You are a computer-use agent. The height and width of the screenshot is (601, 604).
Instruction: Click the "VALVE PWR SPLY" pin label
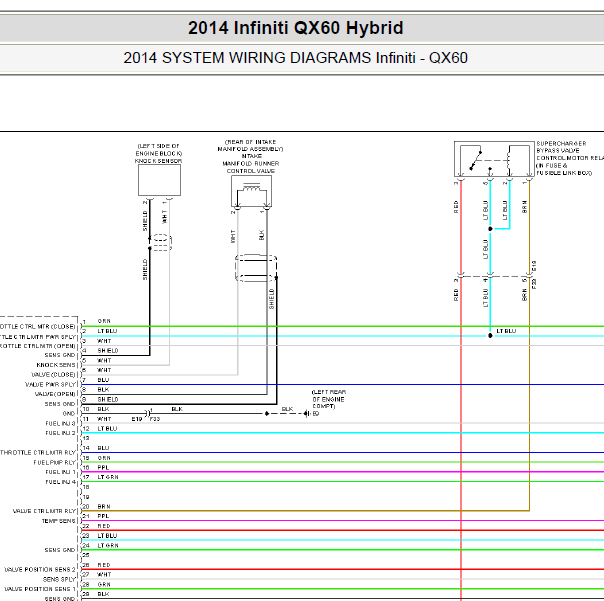click(x=51, y=384)
